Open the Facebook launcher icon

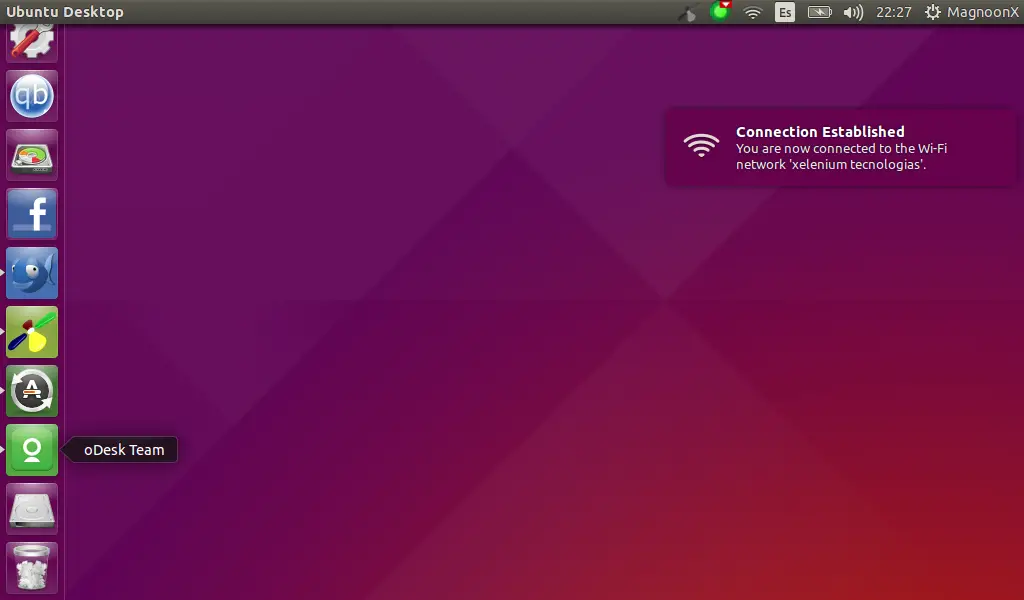point(32,213)
